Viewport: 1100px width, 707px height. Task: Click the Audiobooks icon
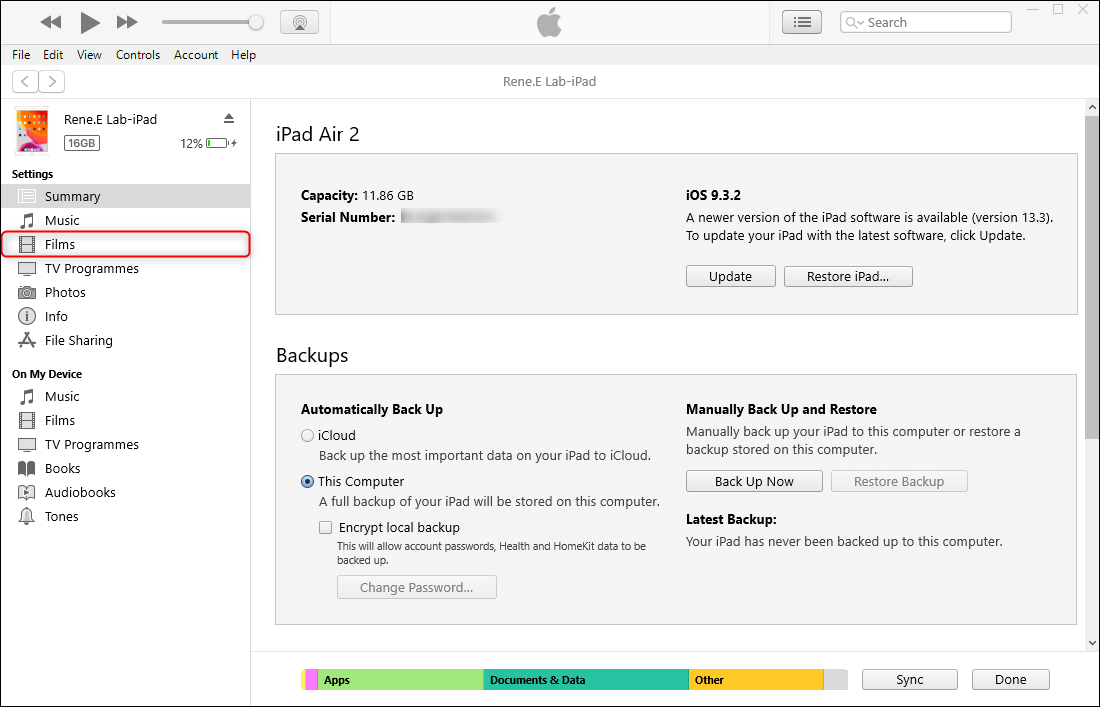pos(27,492)
